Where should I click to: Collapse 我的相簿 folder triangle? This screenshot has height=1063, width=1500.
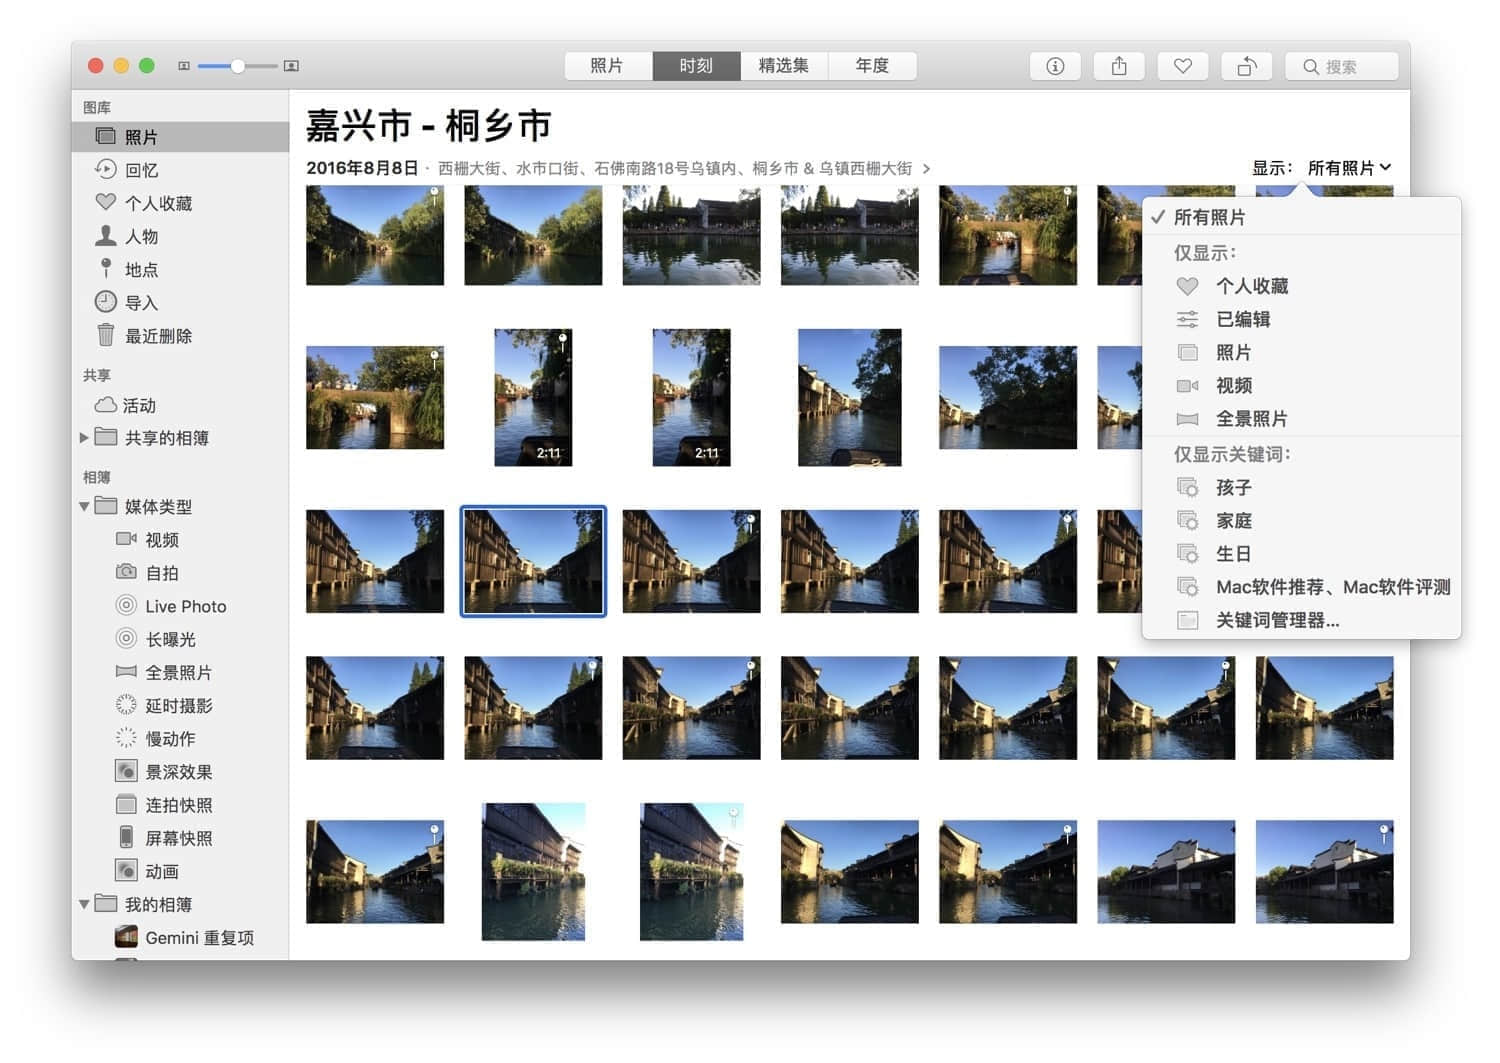coord(84,905)
